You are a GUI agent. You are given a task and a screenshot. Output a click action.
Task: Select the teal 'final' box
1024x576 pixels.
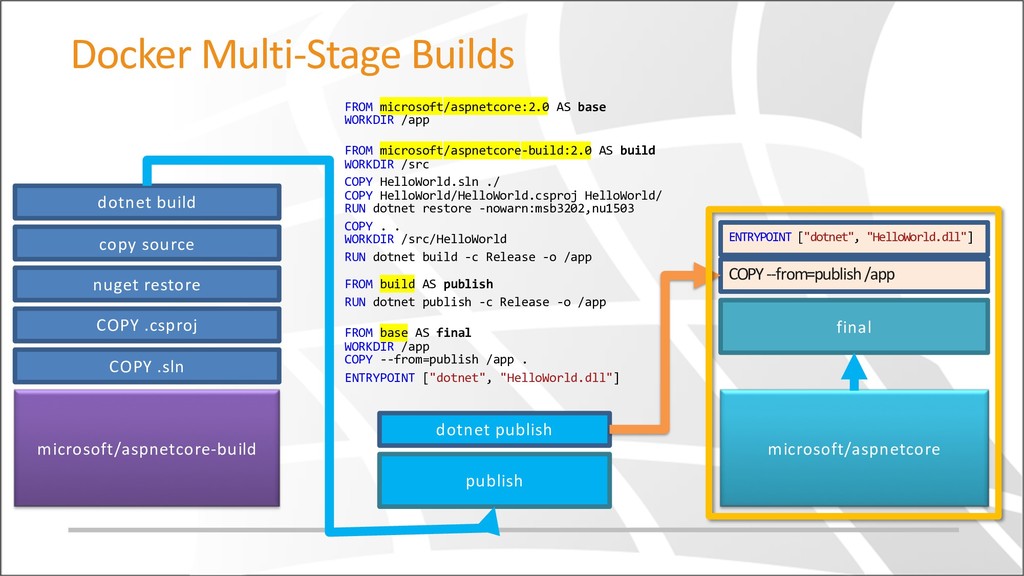[854, 327]
